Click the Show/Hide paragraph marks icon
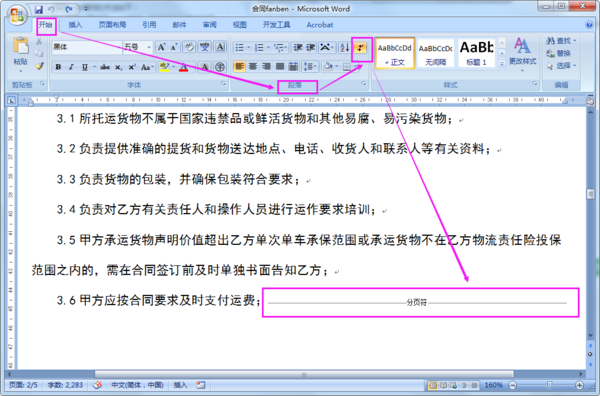Image resolution: width=600 pixels, height=396 pixels. 361,47
